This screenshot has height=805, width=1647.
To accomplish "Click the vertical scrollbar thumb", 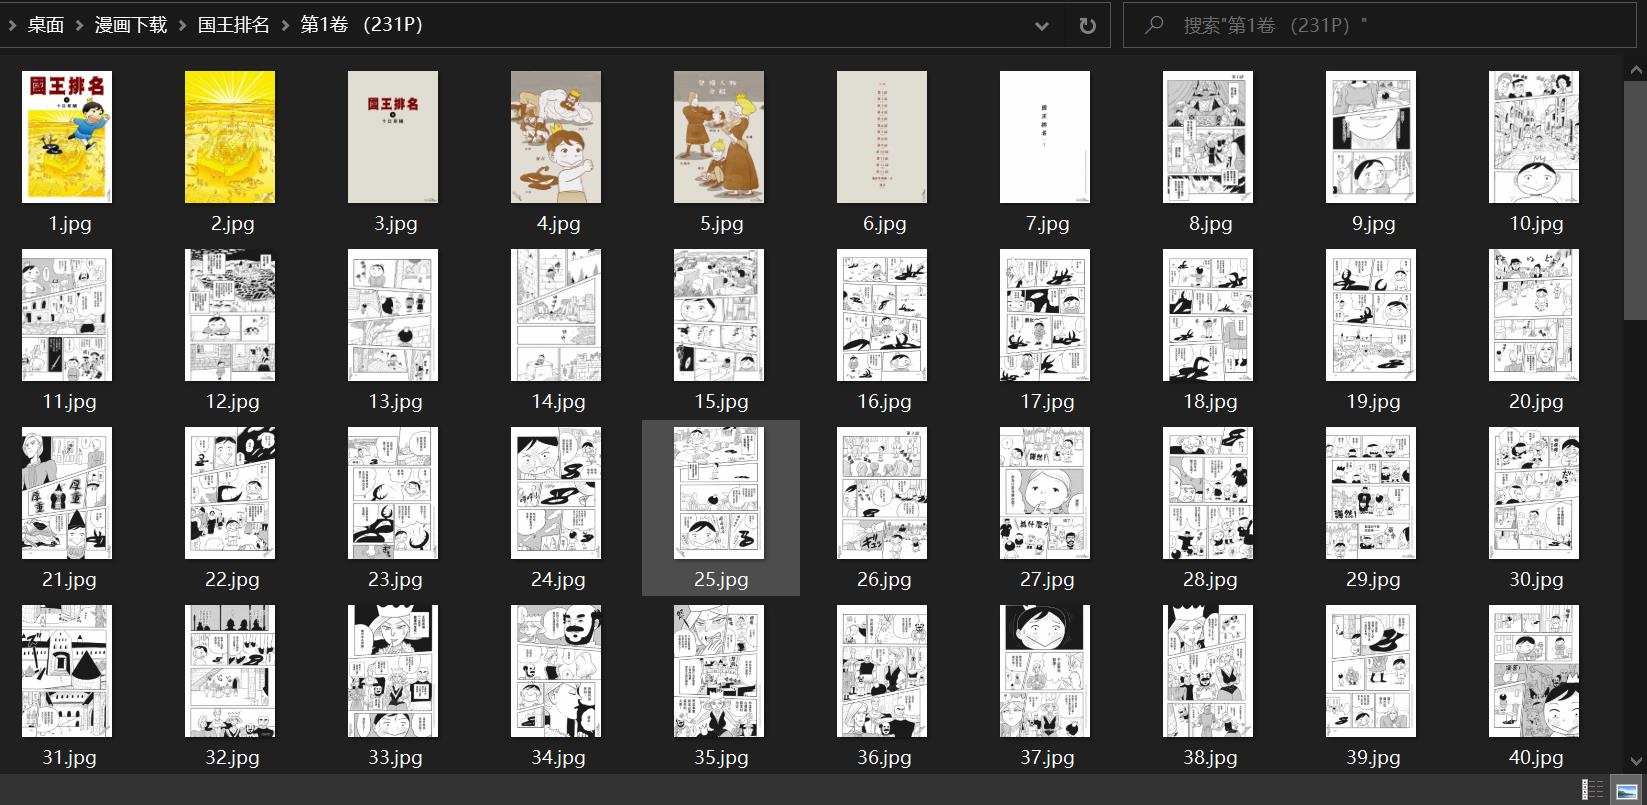I will (x=1636, y=202).
